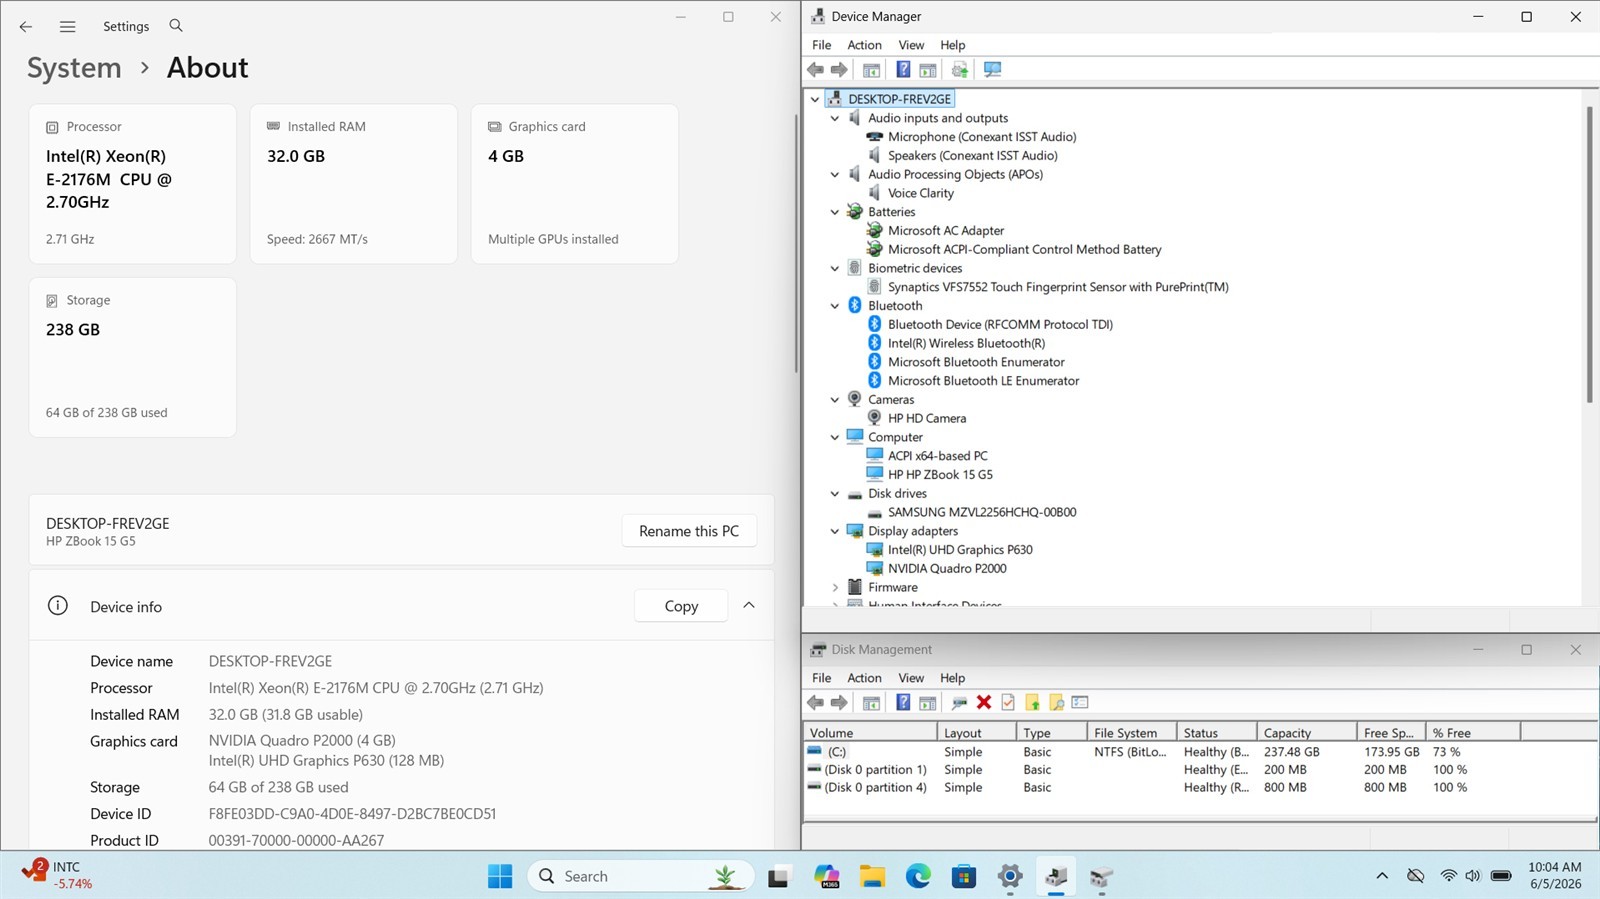1600x899 pixels.
Task: Open the File menu in Device Manager
Action: 822,45
